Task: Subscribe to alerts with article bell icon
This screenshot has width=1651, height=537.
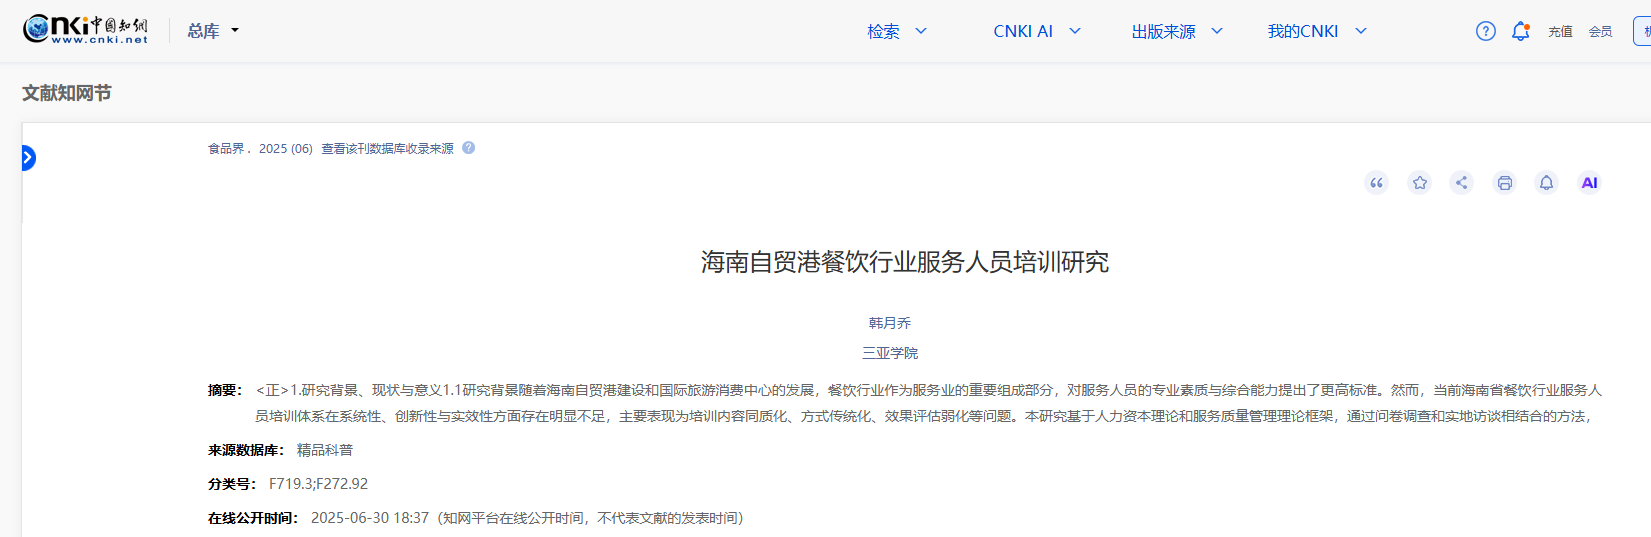Action: [x=1546, y=183]
